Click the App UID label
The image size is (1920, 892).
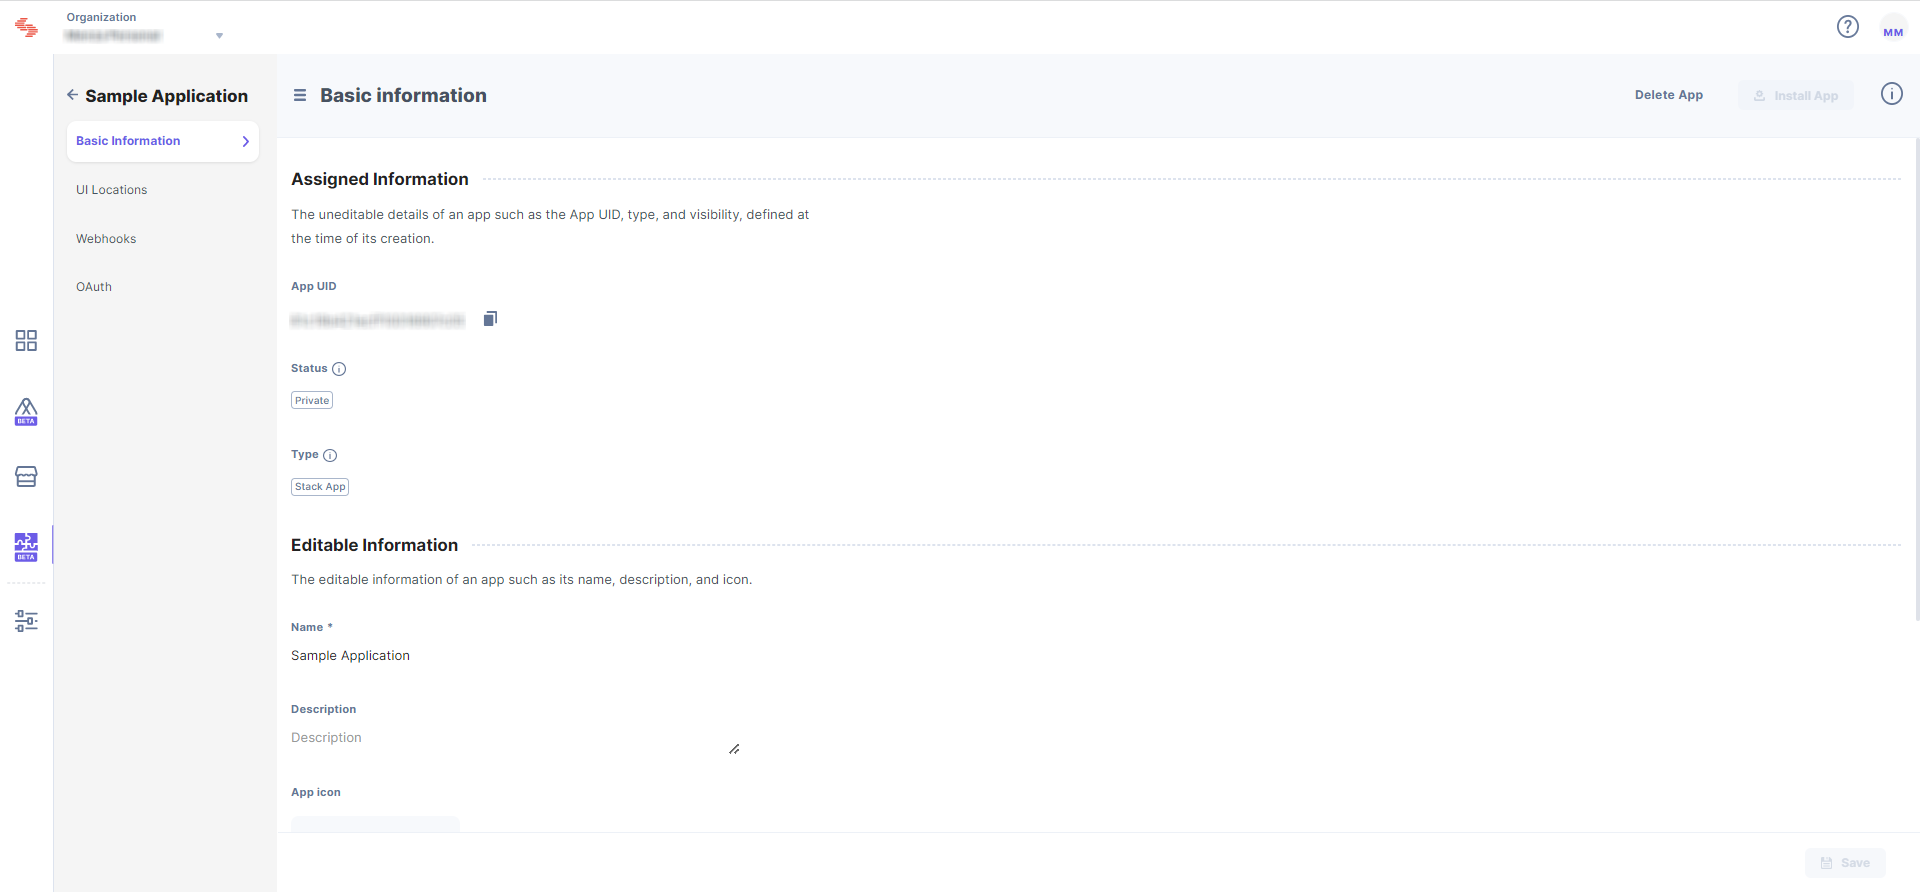click(314, 286)
